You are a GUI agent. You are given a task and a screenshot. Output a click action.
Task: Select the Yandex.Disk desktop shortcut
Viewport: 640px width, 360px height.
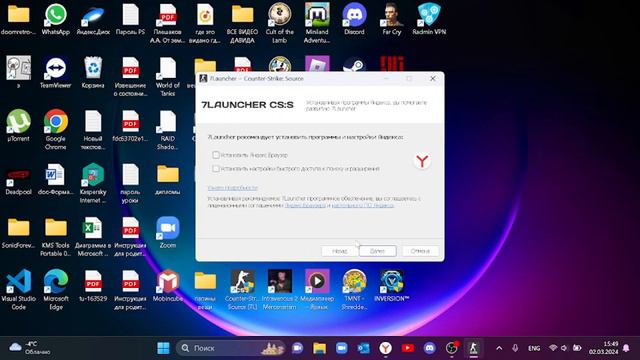93,19
